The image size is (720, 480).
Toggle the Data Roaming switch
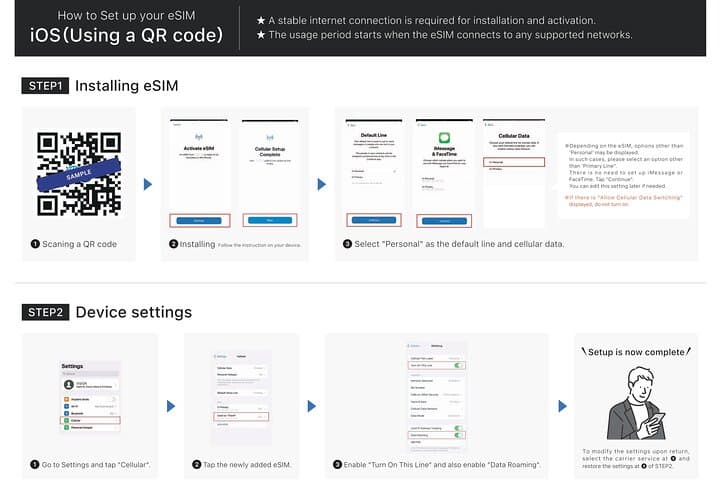458,435
